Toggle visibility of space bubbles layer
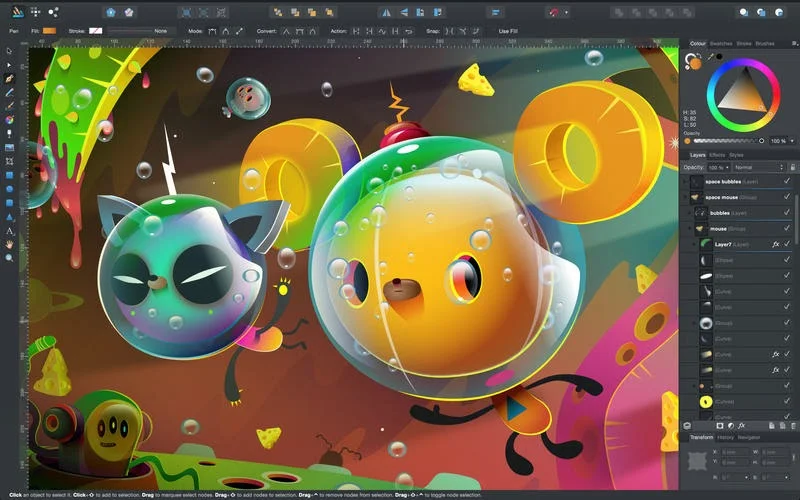This screenshot has height=500, width=800. click(x=787, y=181)
